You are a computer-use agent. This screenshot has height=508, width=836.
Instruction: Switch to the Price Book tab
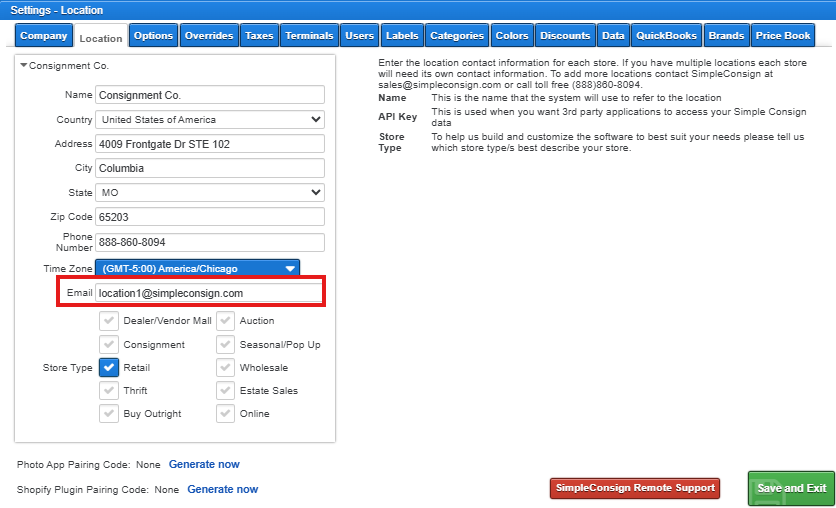coord(783,36)
